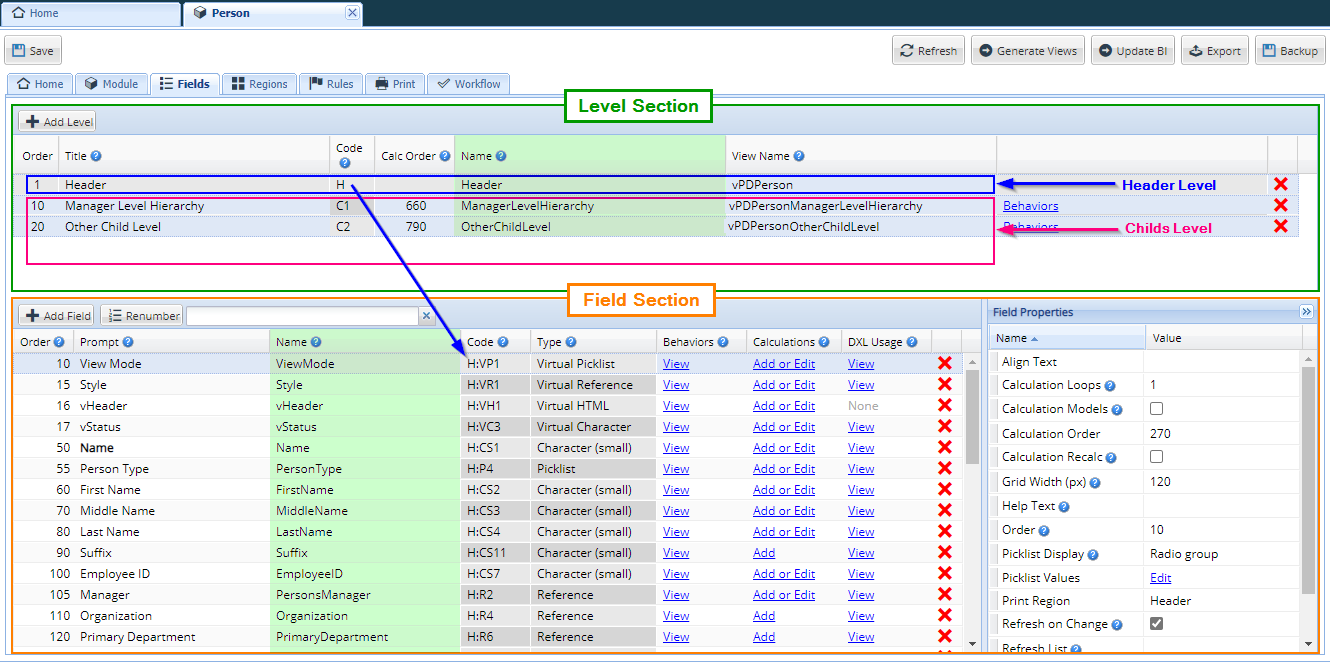
Task: Open the Print tab
Action: (395, 84)
